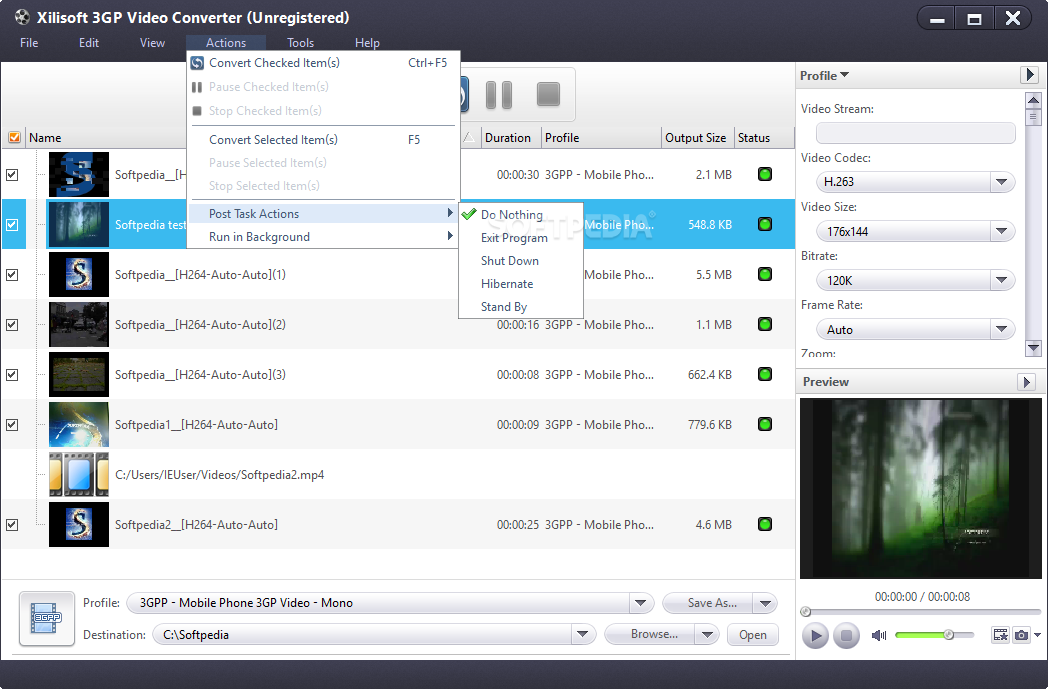Uncheck Softpedia2__[H264-Auto-Auto] checkbox
1048x689 pixels.
(12, 525)
